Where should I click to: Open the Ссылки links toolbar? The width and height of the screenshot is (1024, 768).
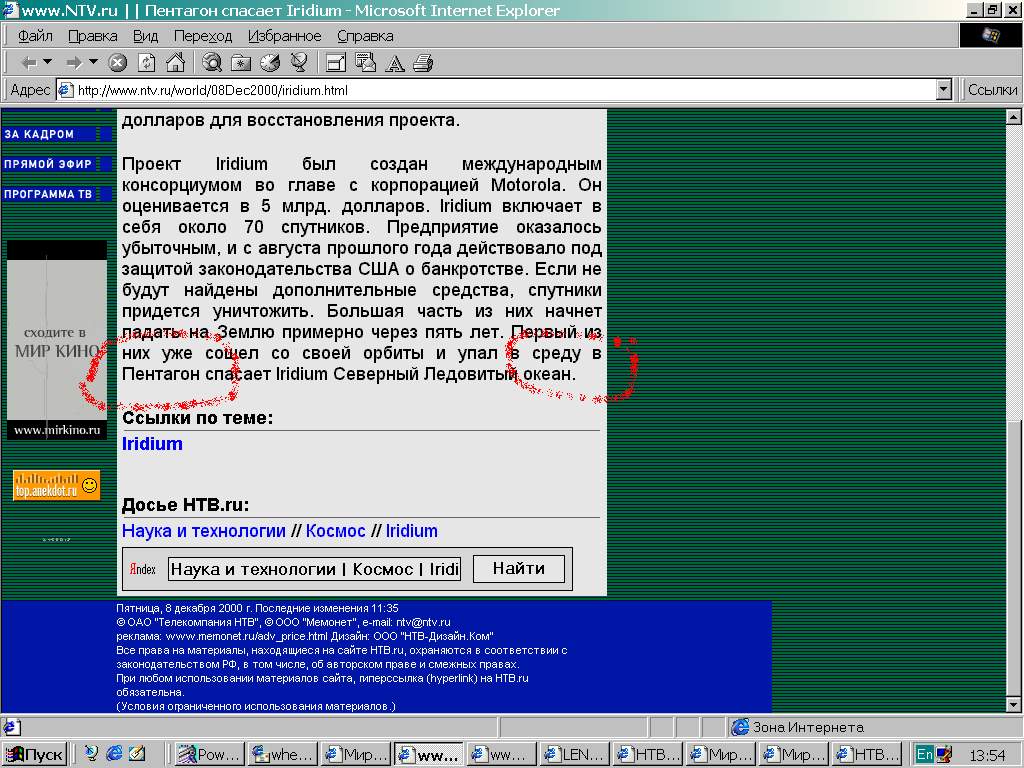(x=993, y=90)
